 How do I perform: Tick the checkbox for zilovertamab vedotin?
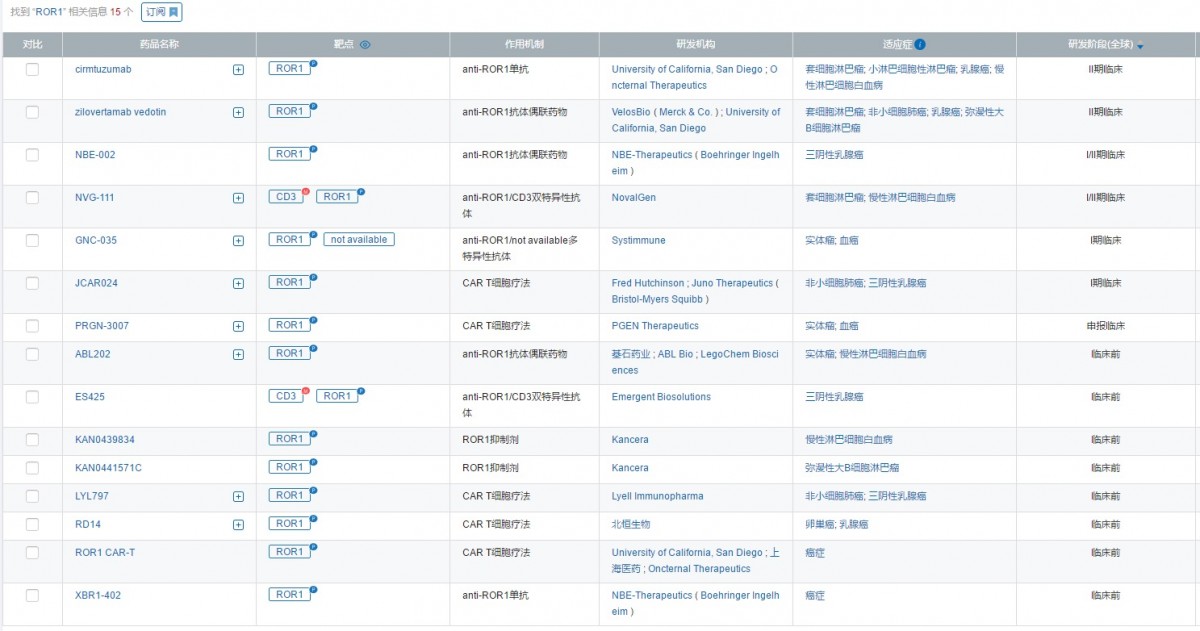click(x=32, y=112)
